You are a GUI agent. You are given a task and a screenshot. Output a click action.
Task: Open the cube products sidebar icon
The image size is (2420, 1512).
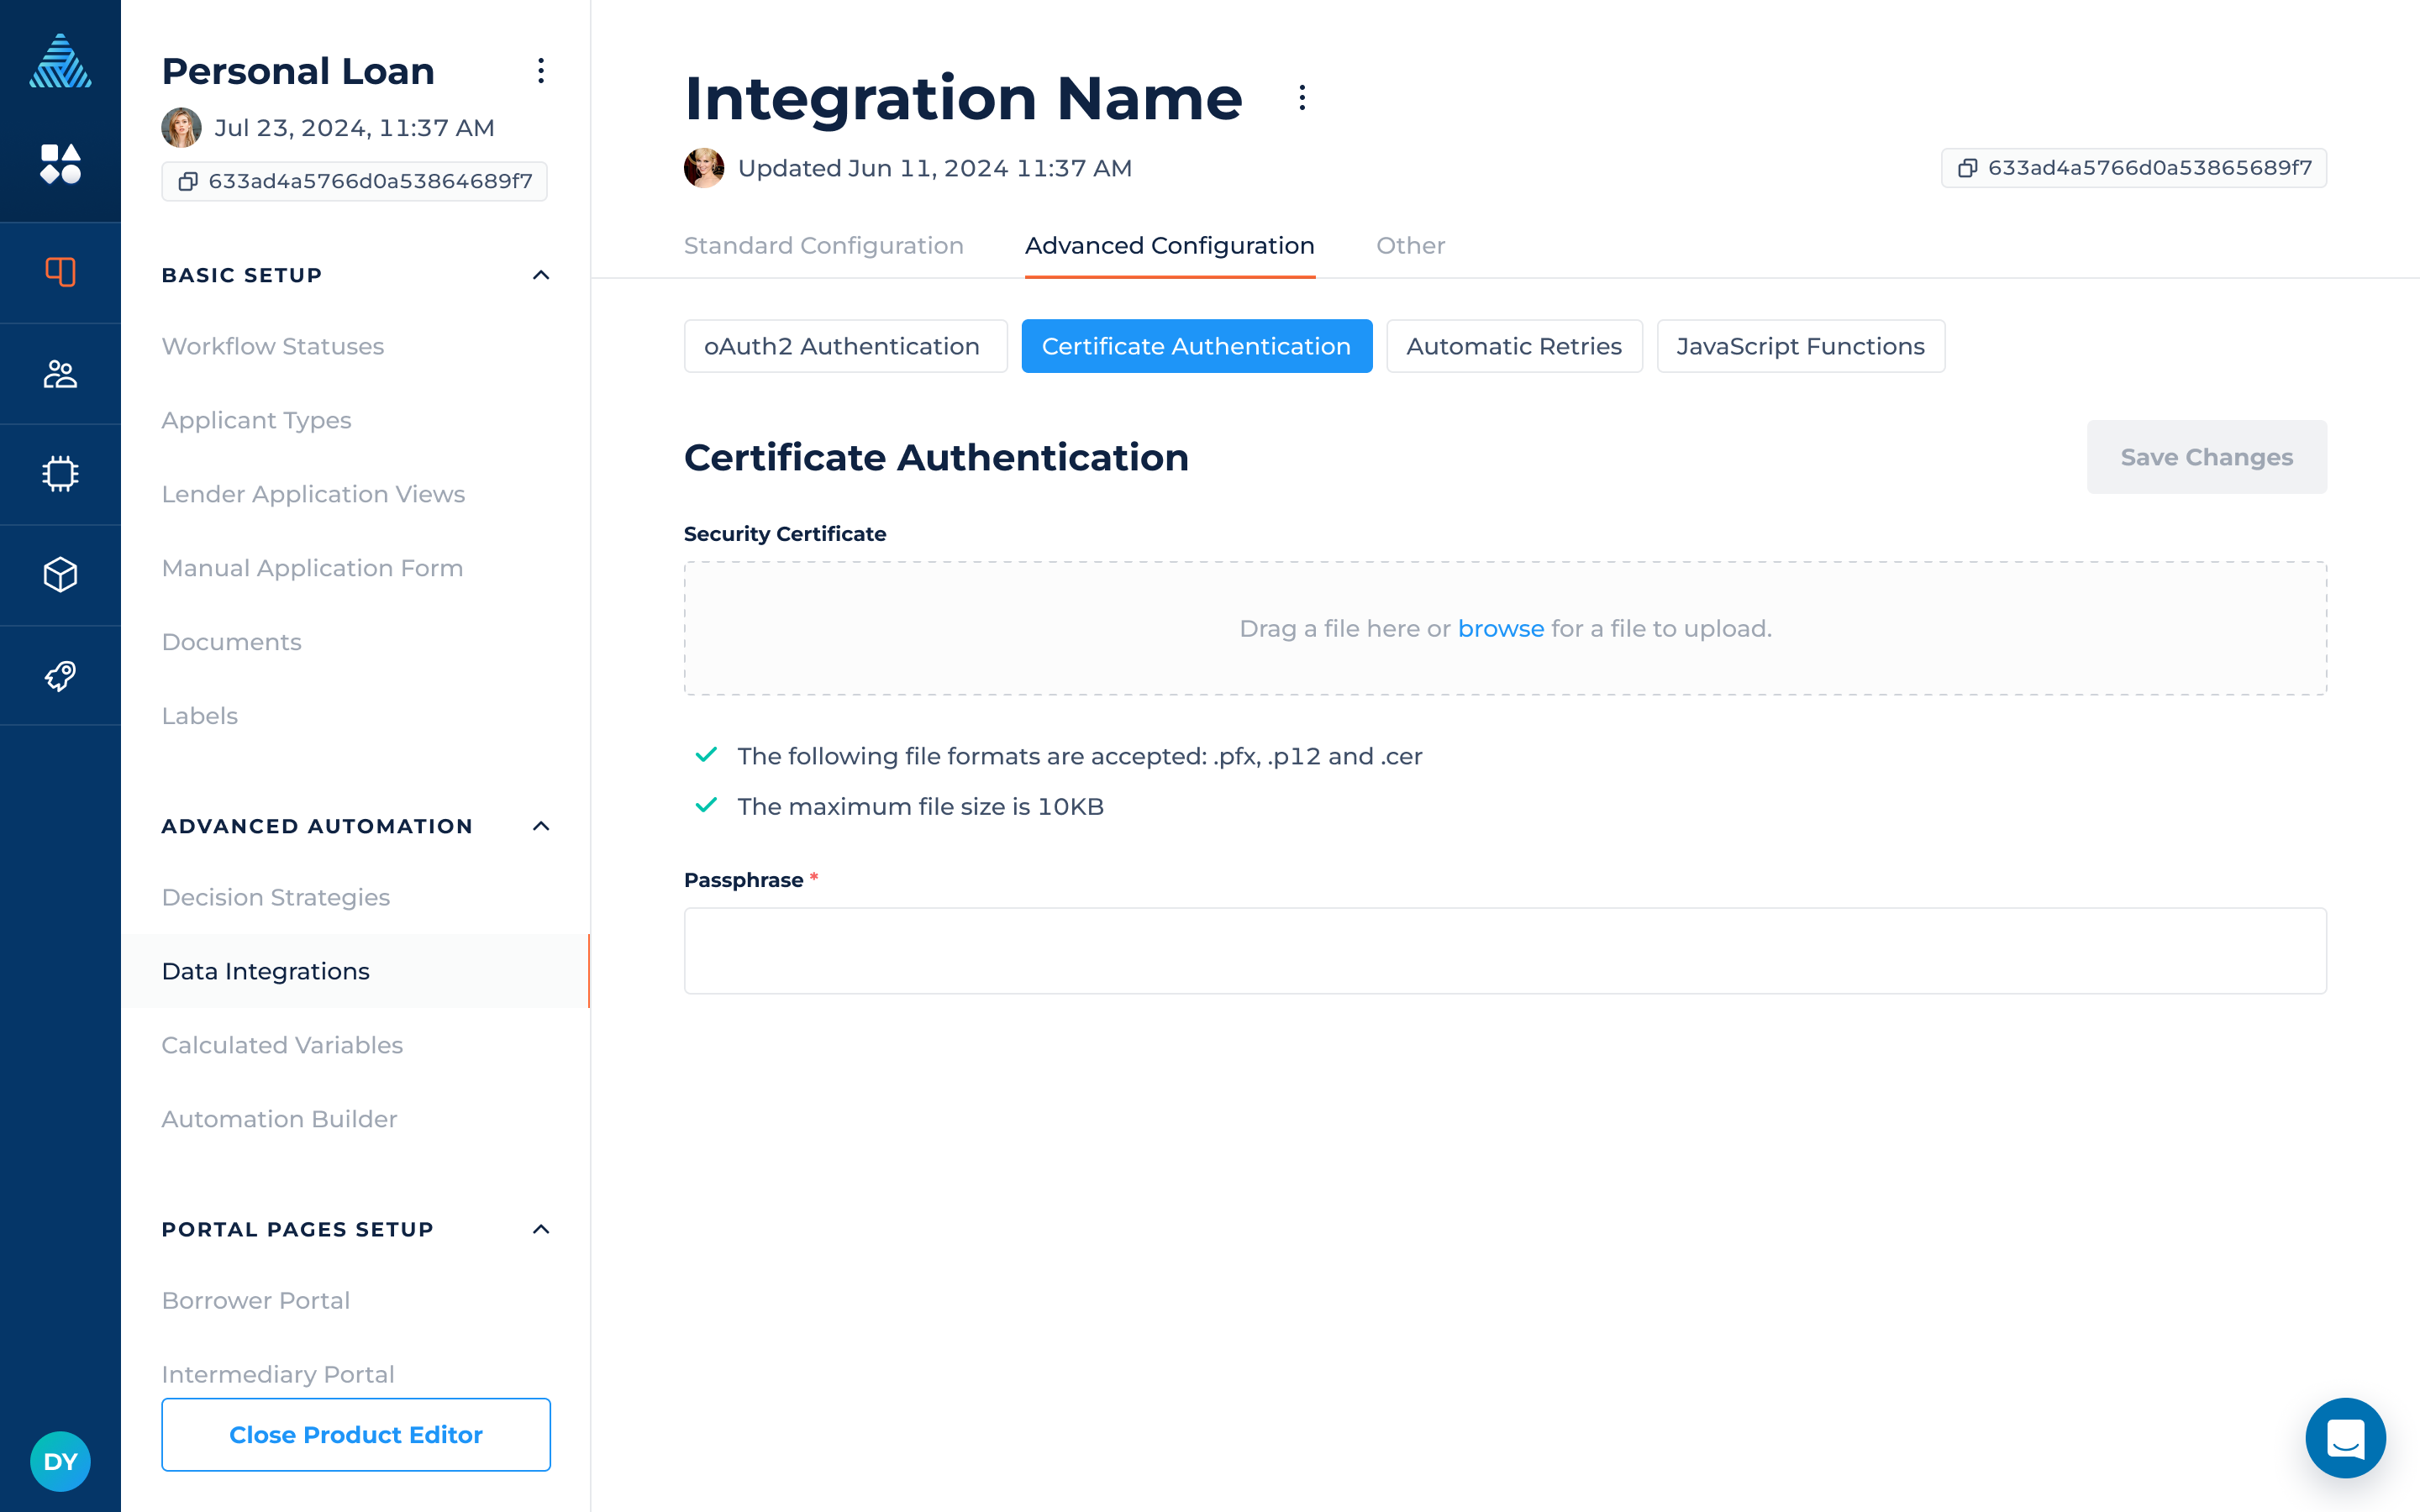60,575
